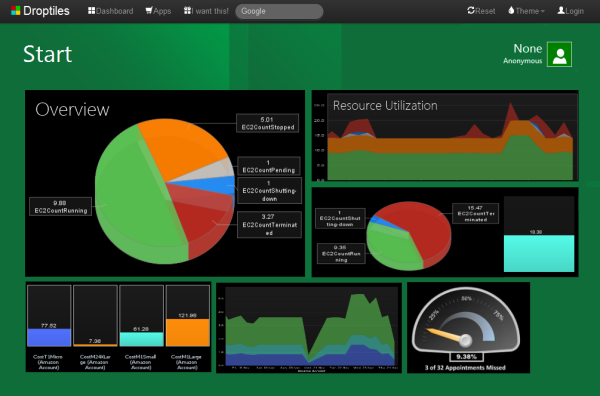Click the cyan 10.30 bar
Viewport: 600px width, 396px height.
[x=539, y=253]
